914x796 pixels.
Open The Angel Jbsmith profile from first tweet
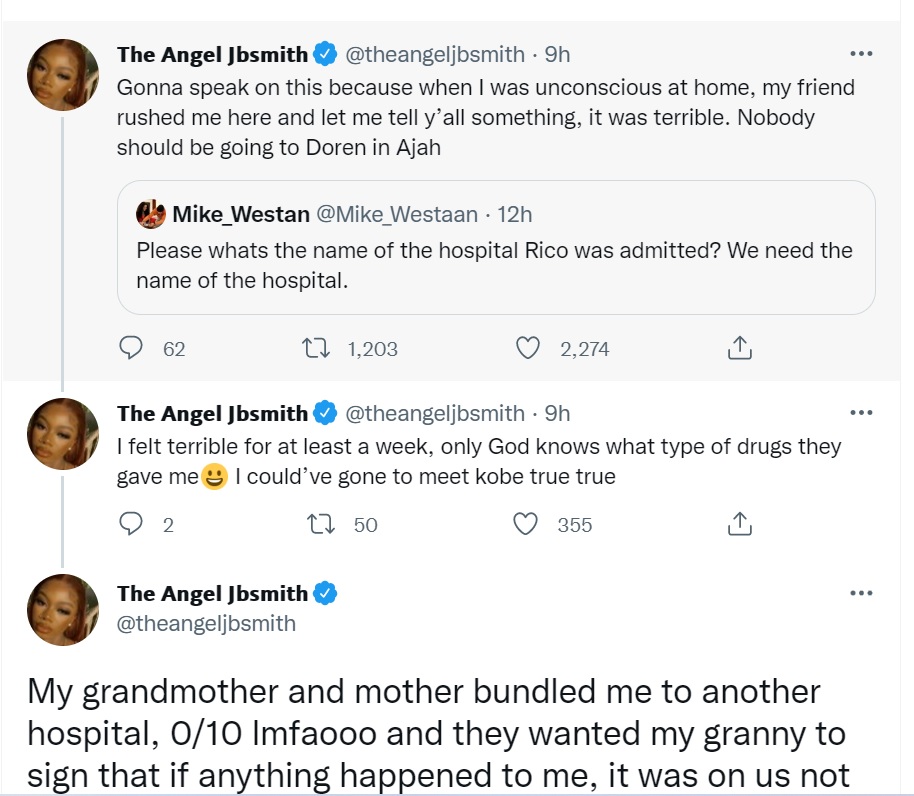pyautogui.click(x=212, y=54)
